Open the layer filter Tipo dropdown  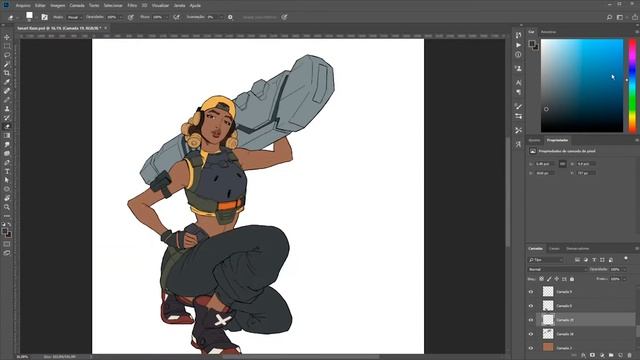(546, 260)
